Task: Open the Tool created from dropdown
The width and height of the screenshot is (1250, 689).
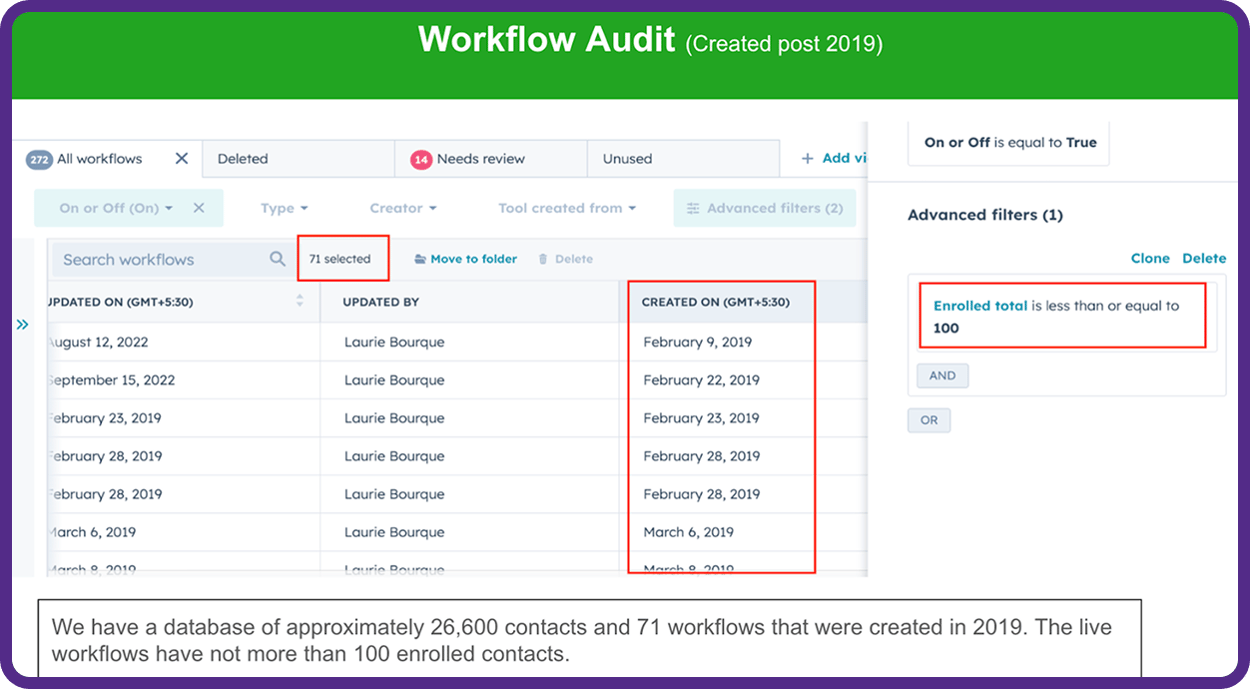Action: tap(567, 208)
